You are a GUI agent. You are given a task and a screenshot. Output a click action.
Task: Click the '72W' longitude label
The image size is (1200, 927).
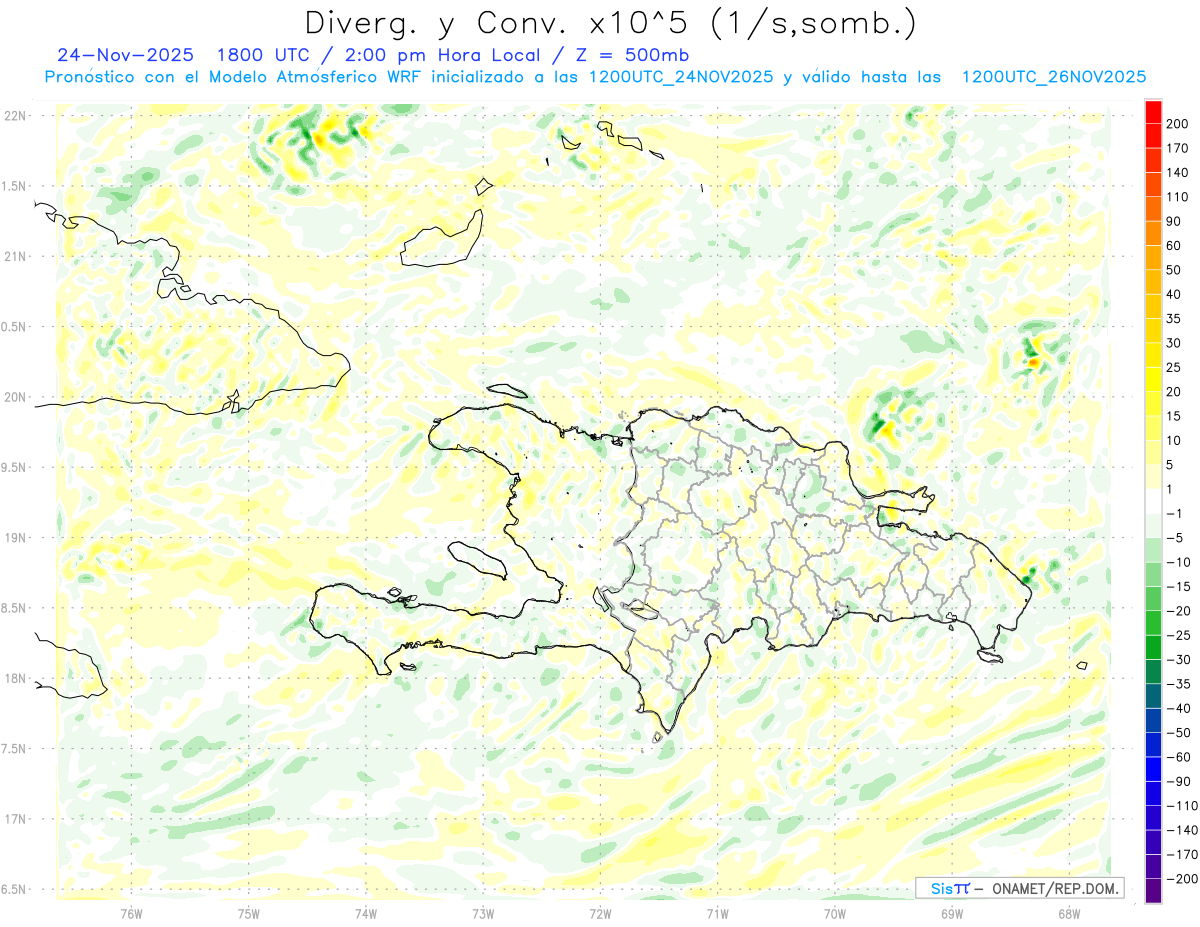[x=600, y=913]
